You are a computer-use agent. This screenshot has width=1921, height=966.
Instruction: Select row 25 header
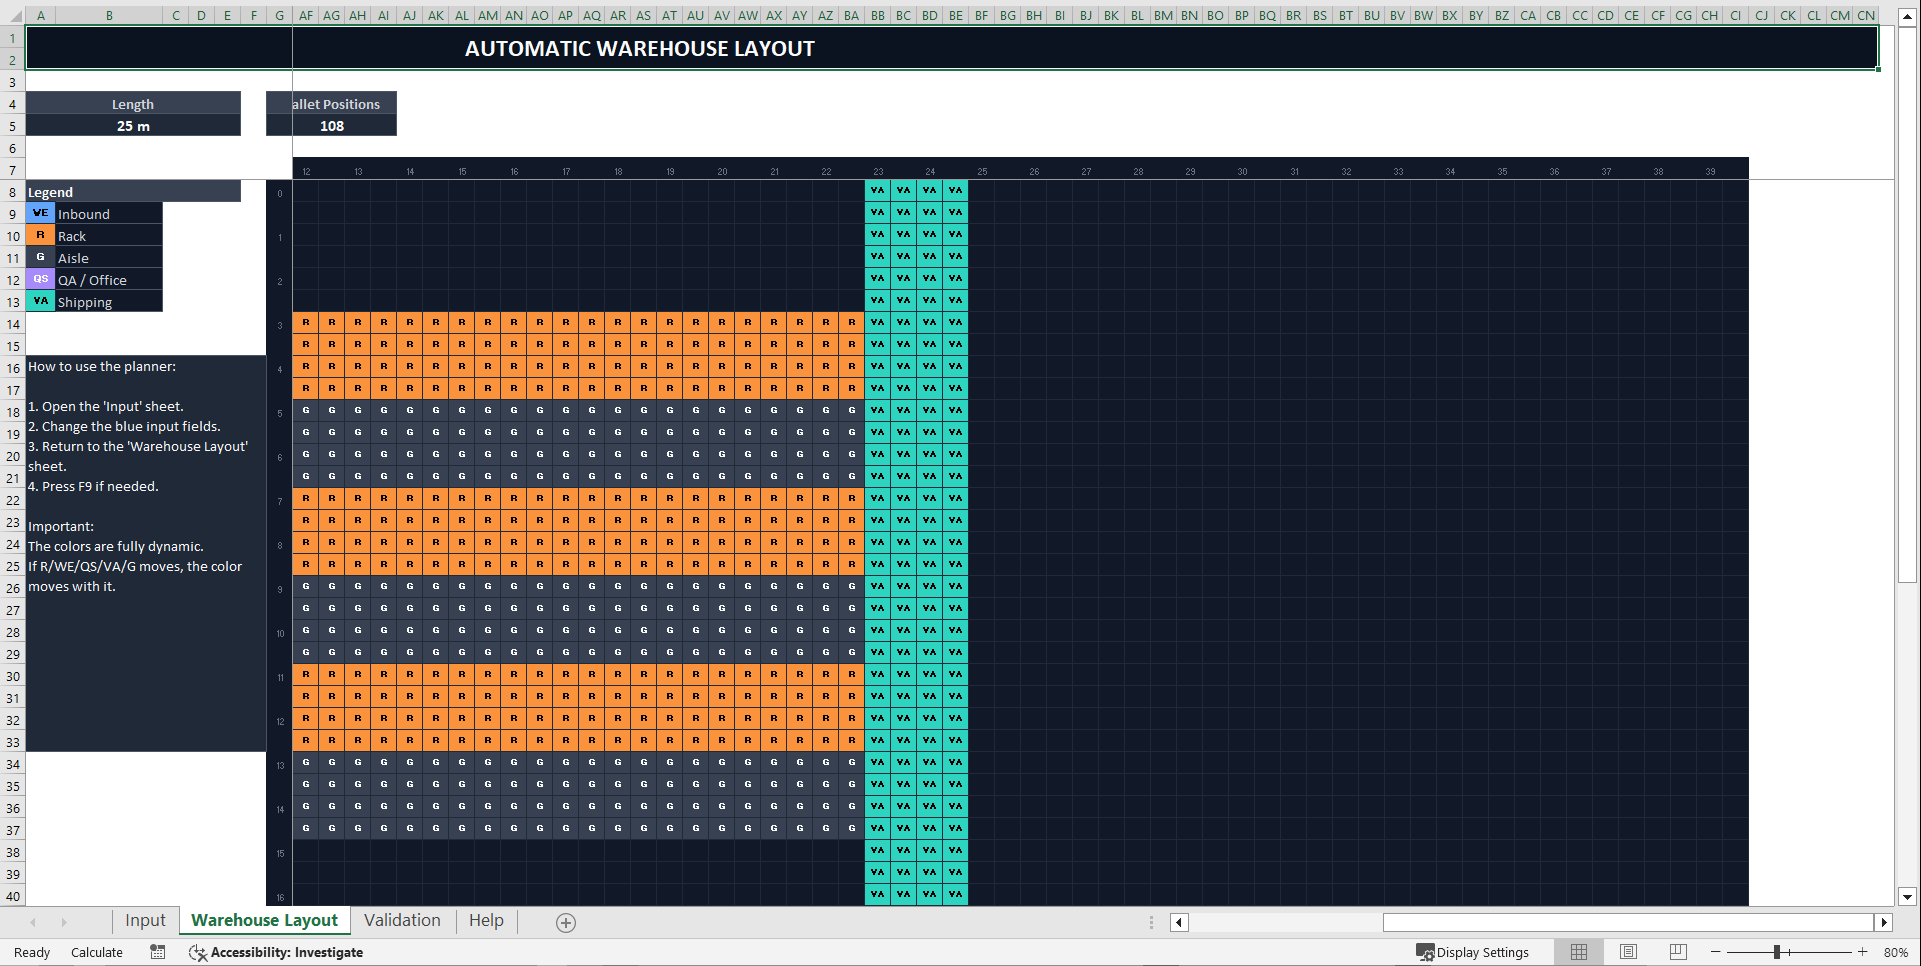click(12, 565)
